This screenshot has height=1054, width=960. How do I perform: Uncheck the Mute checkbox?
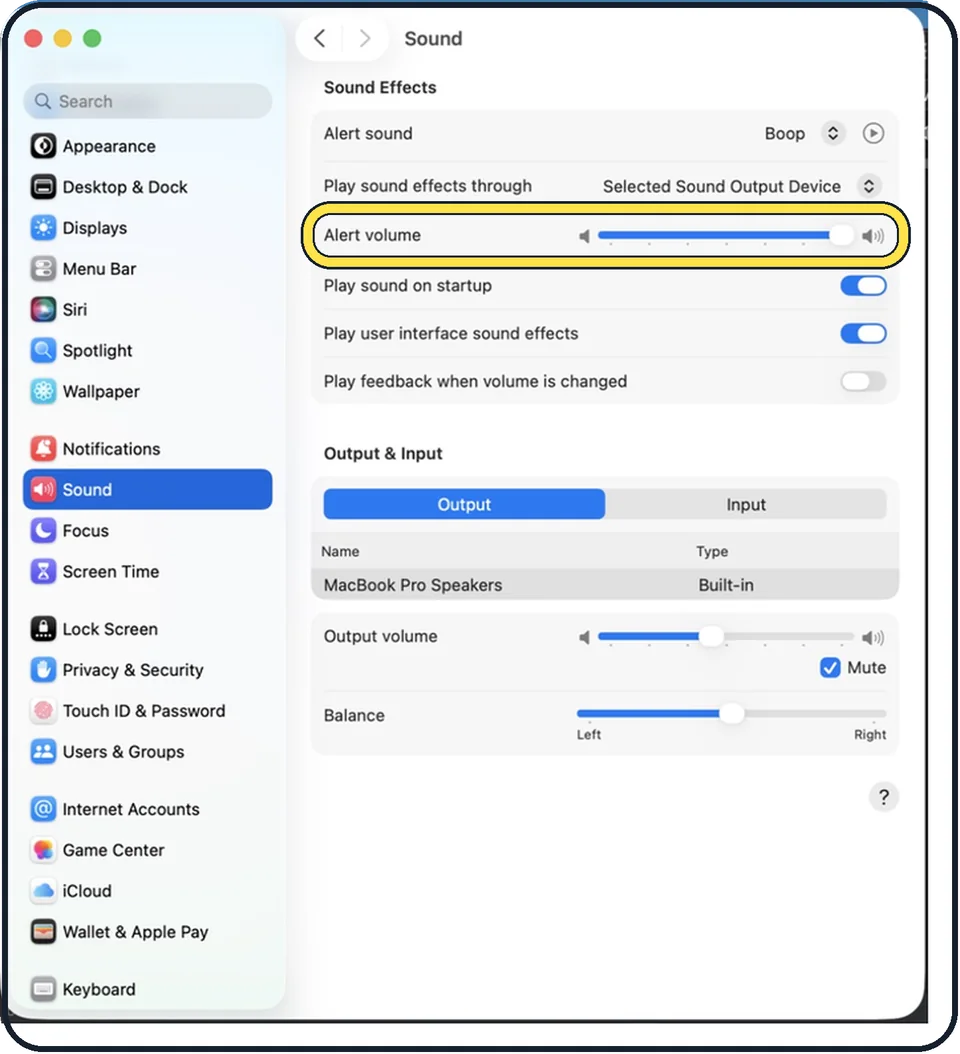(x=830, y=667)
